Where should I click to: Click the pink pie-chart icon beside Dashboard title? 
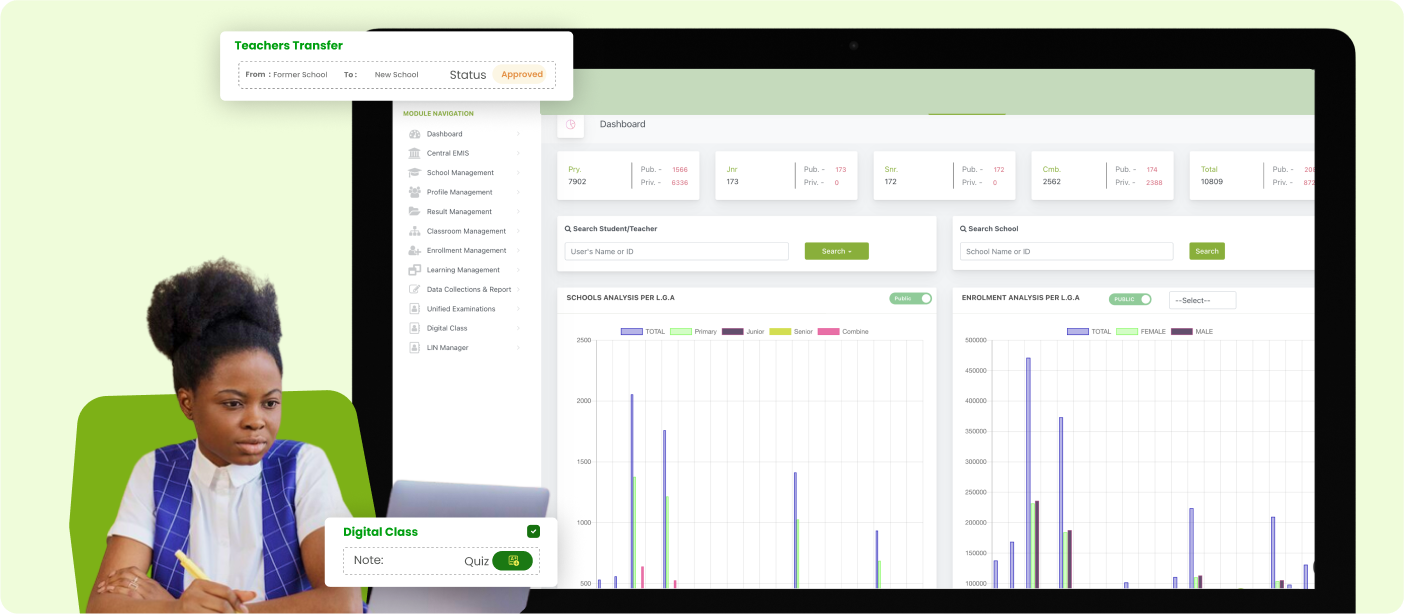571,125
